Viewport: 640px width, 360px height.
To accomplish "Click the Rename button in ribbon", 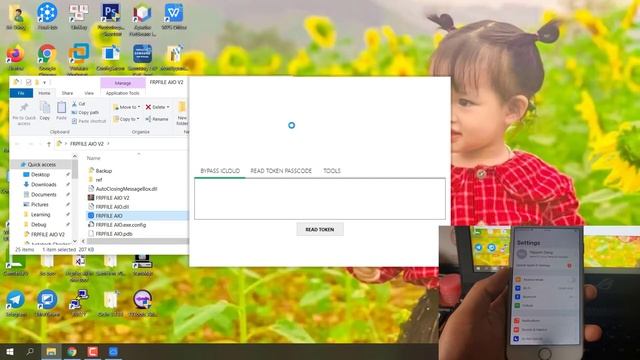I will pyautogui.click(x=157, y=119).
